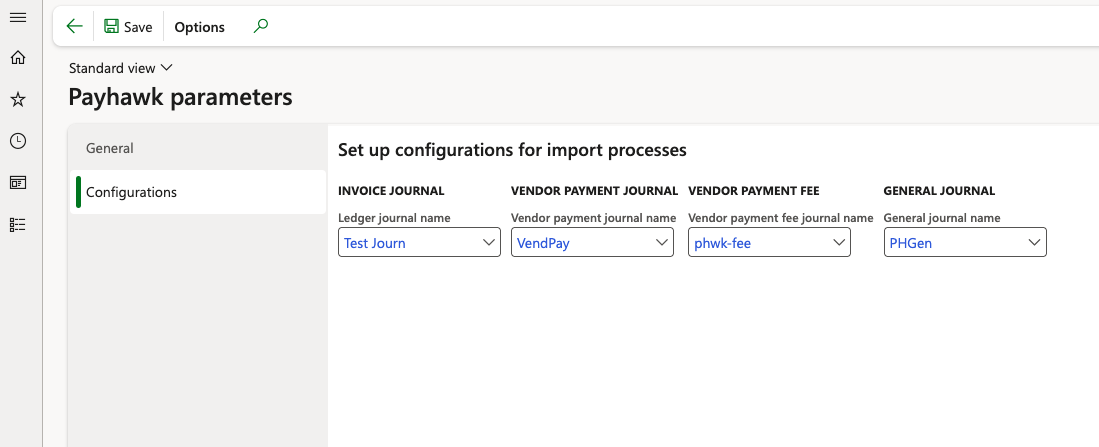This screenshot has height=447, width=1099.
Task: Click the VENDOR PAYMENT FEE heading
Action: (753, 191)
